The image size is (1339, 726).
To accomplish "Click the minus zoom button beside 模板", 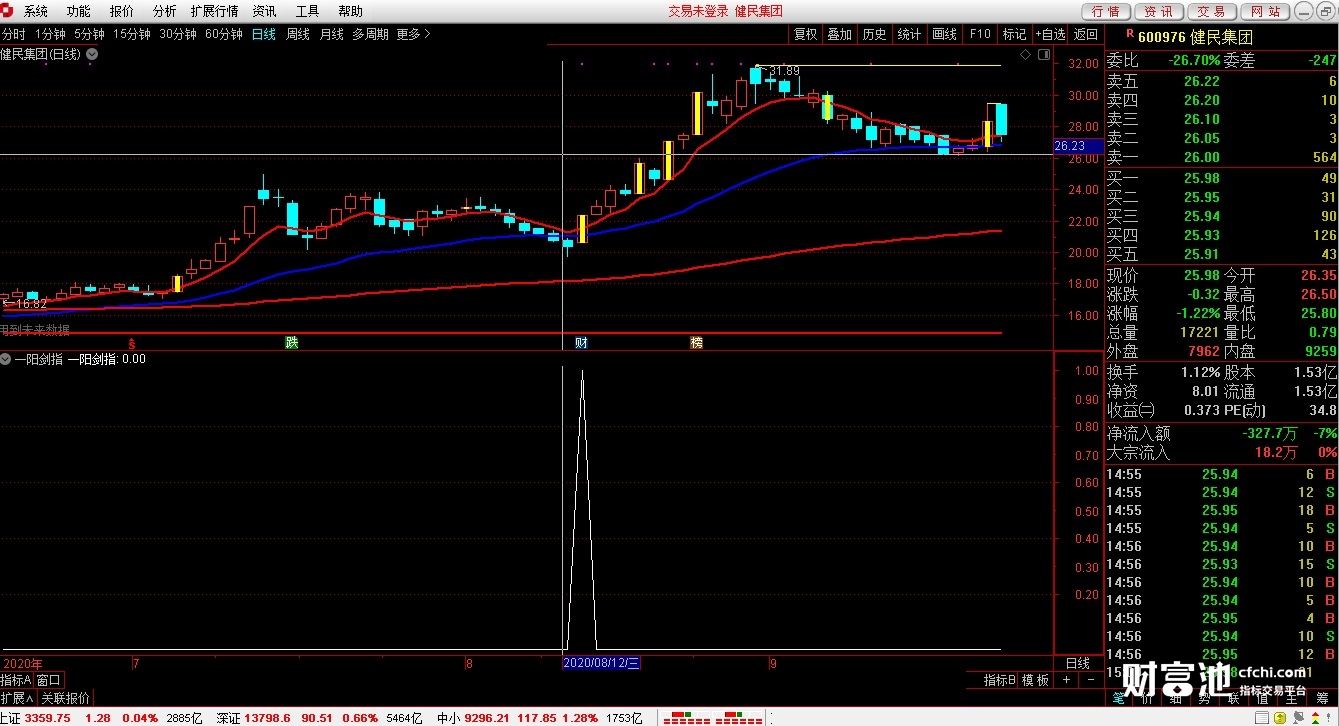I will [1089, 680].
